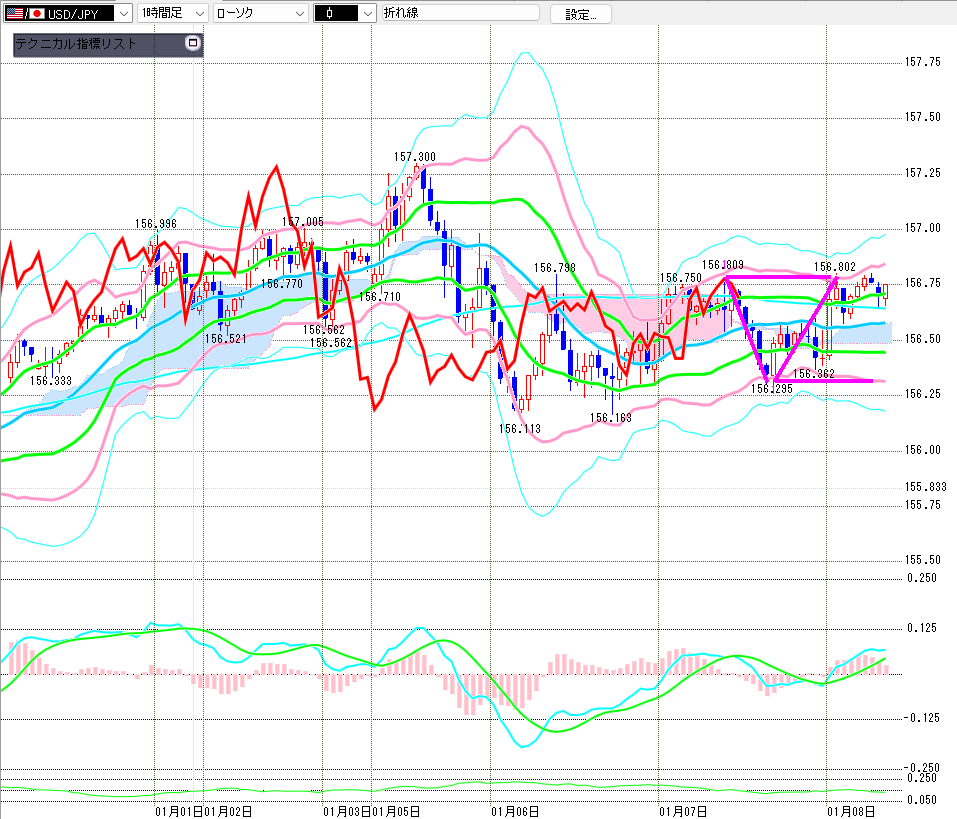Click the 157.300 high price label
957x819 pixels.
(x=414, y=157)
